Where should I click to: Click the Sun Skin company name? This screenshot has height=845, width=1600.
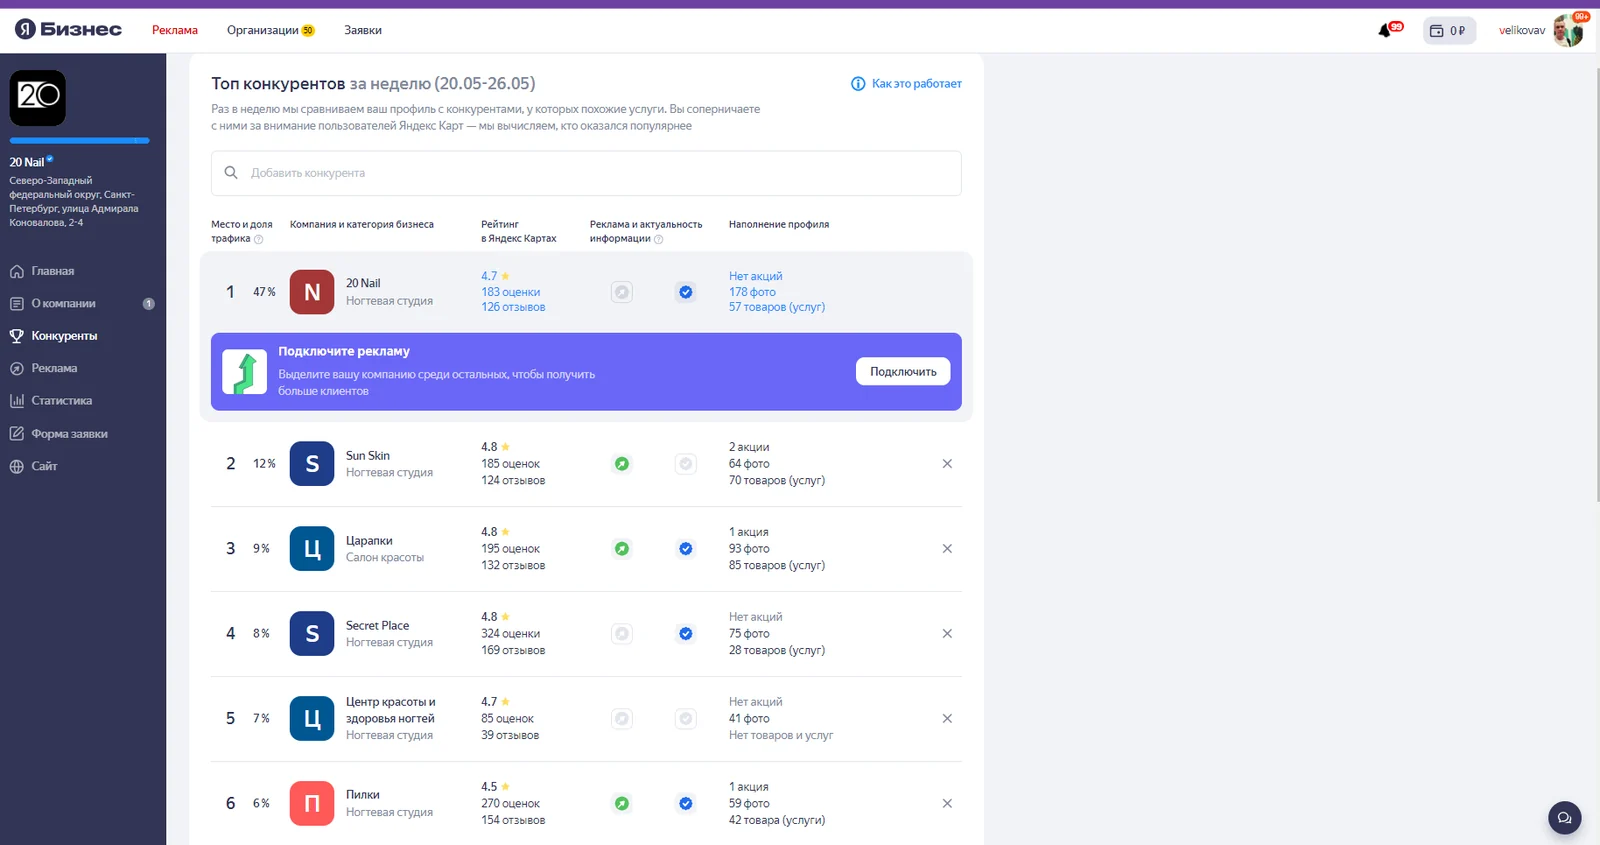(368, 456)
